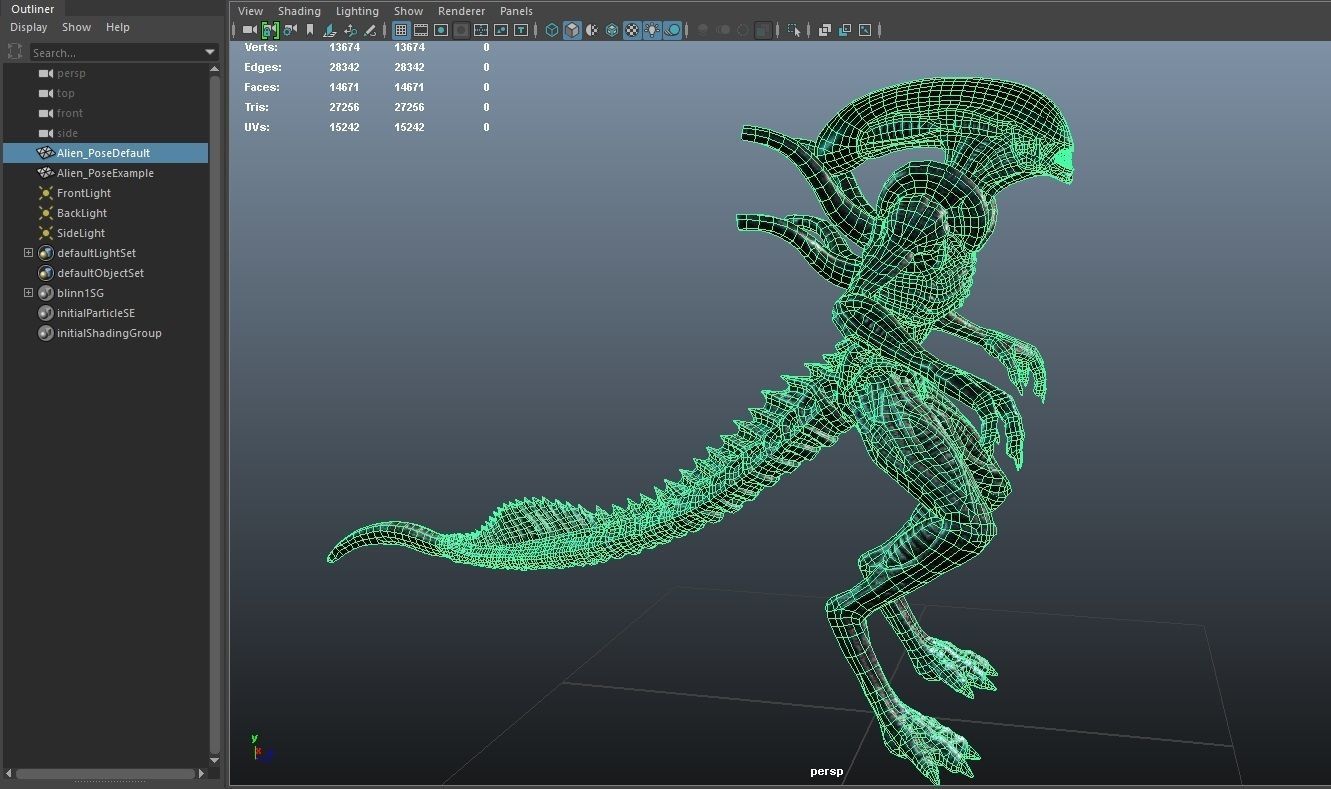Open the Shading menu
The height and width of the screenshot is (789, 1331).
(299, 11)
